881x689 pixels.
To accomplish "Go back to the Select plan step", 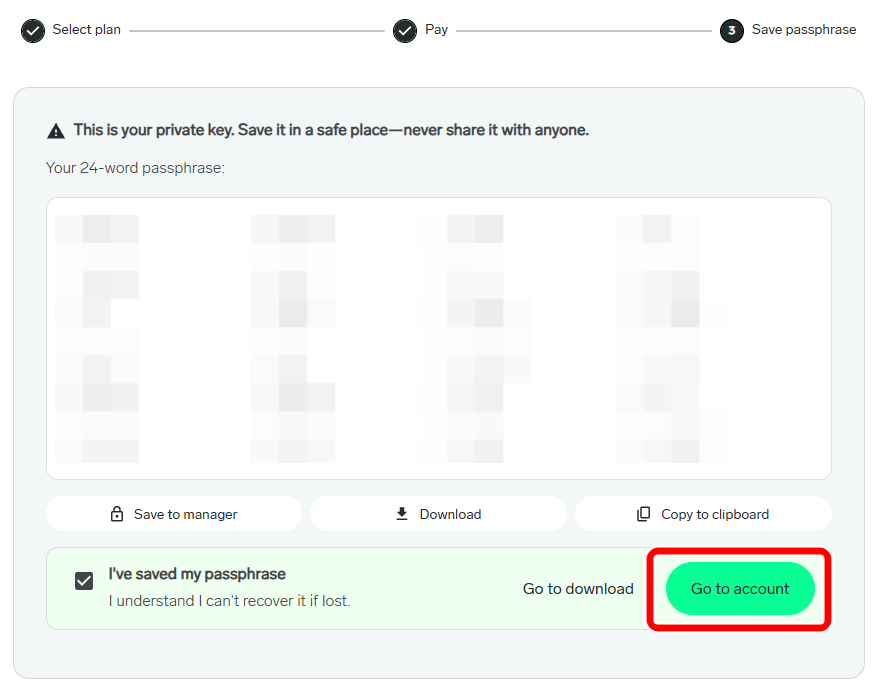I will (x=87, y=30).
